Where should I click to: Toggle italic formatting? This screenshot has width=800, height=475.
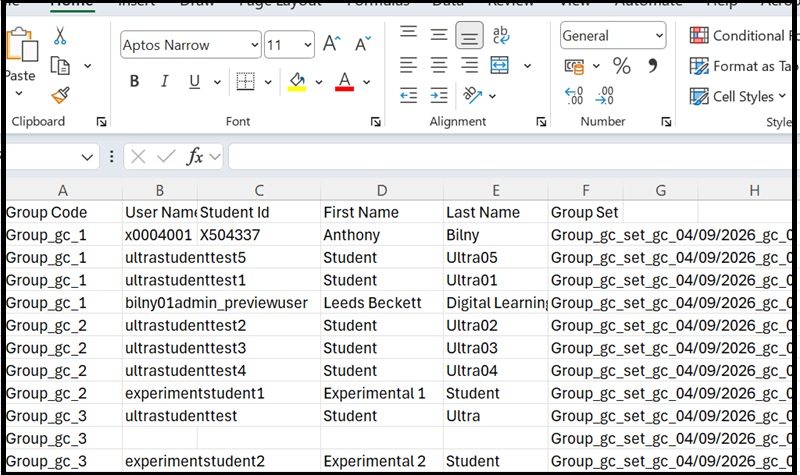pyautogui.click(x=164, y=81)
